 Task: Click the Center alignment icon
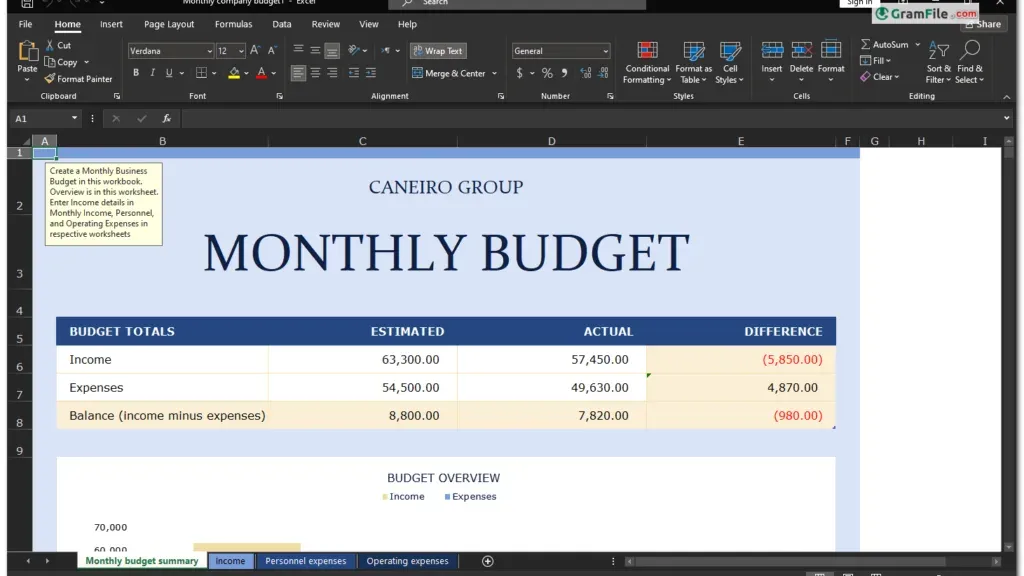(x=315, y=73)
